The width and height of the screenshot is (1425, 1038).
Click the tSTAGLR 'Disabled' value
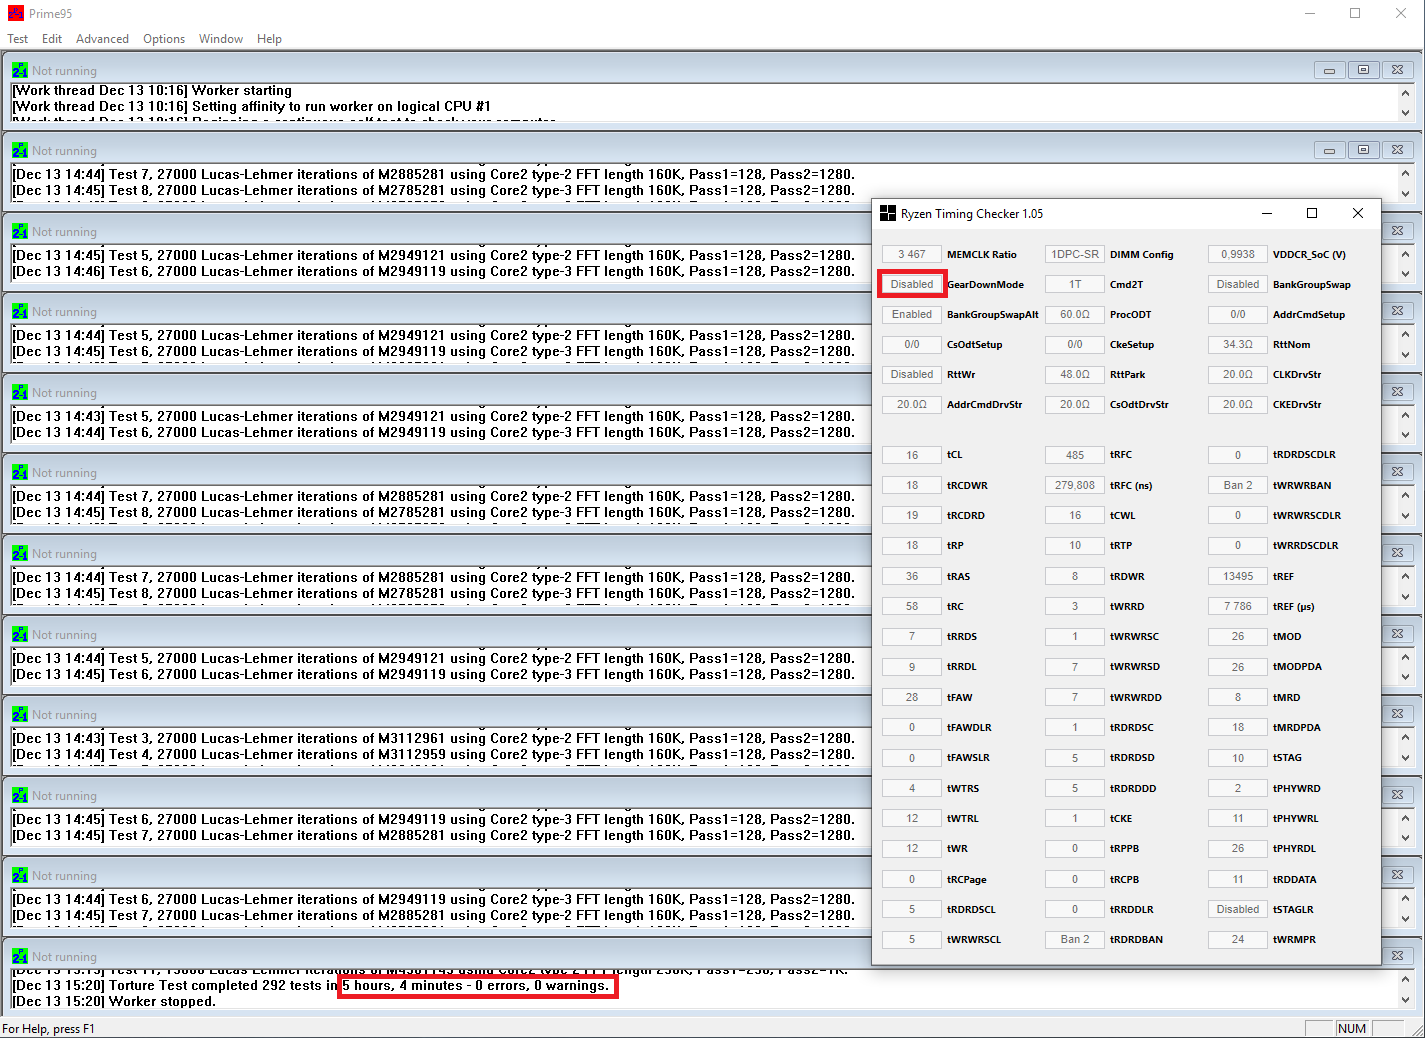tap(1238, 909)
